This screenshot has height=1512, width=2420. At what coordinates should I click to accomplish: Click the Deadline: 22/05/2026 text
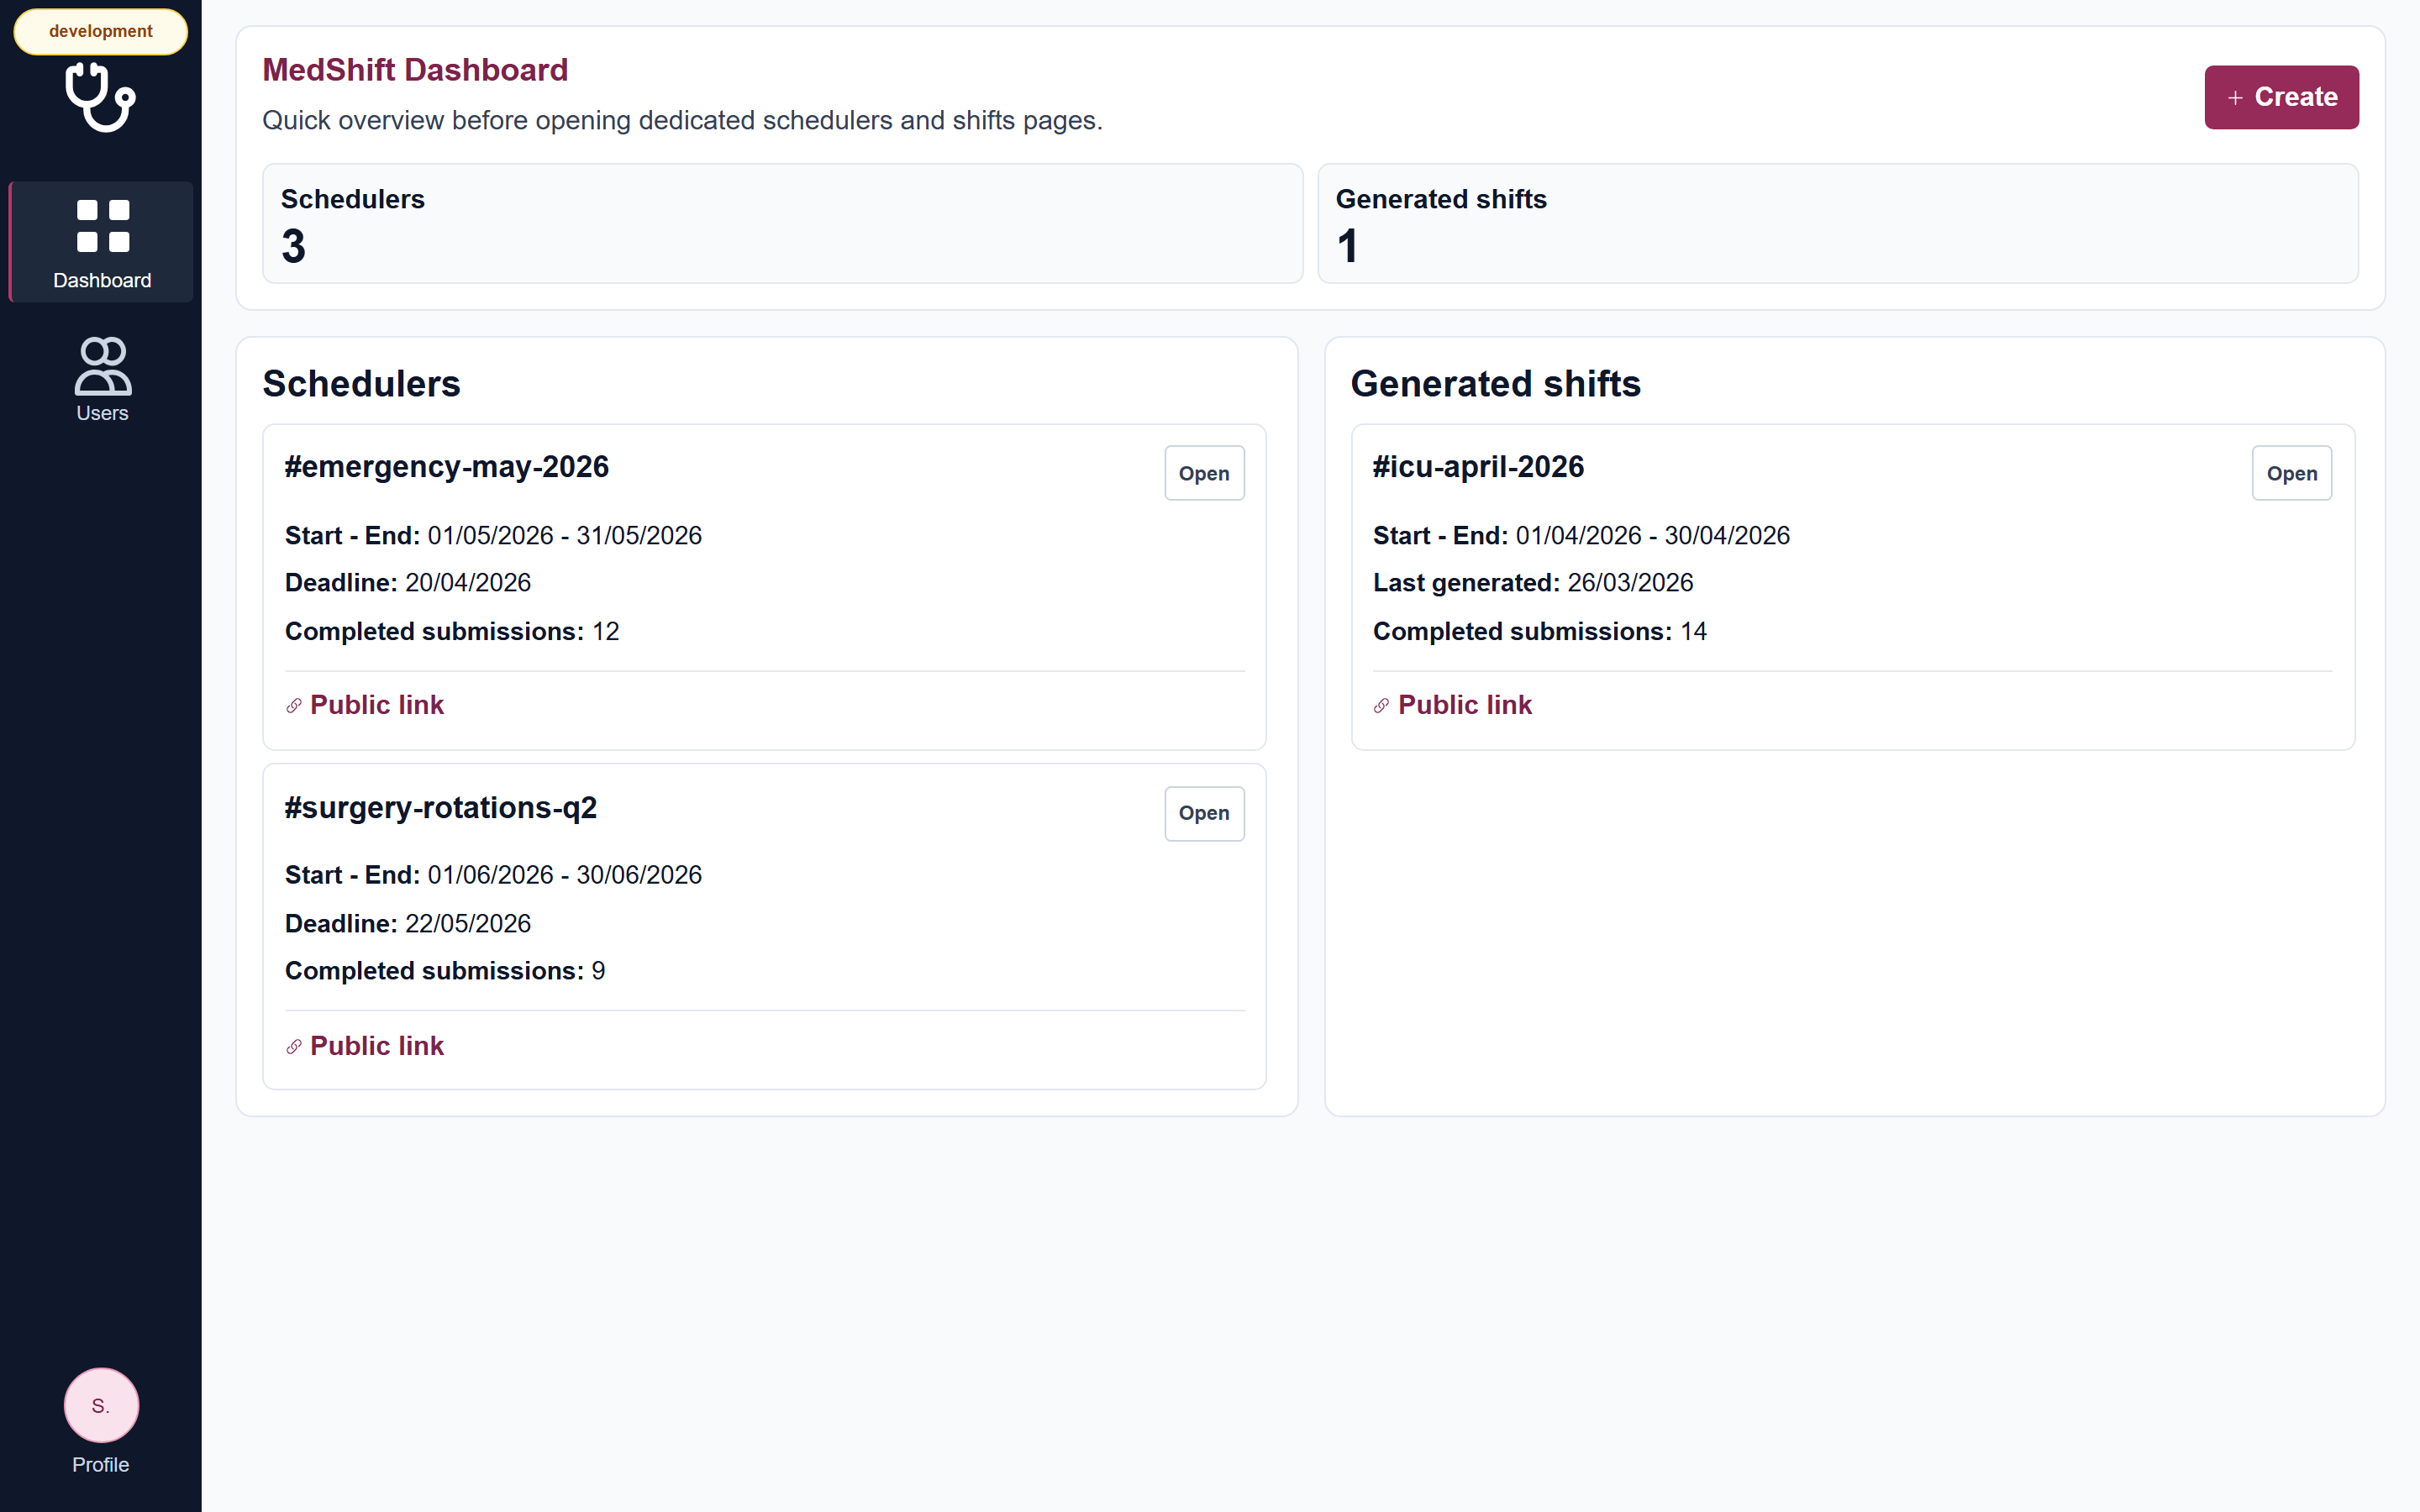point(408,923)
